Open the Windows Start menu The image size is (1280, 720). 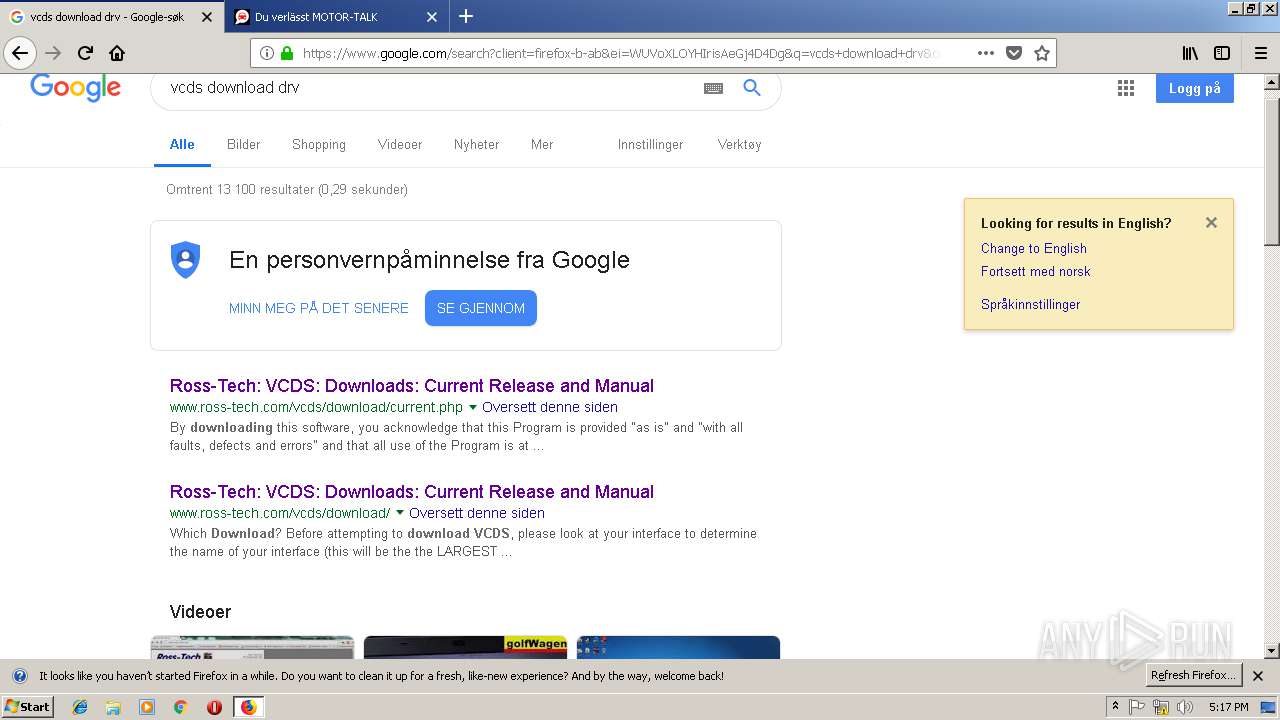[x=27, y=706]
